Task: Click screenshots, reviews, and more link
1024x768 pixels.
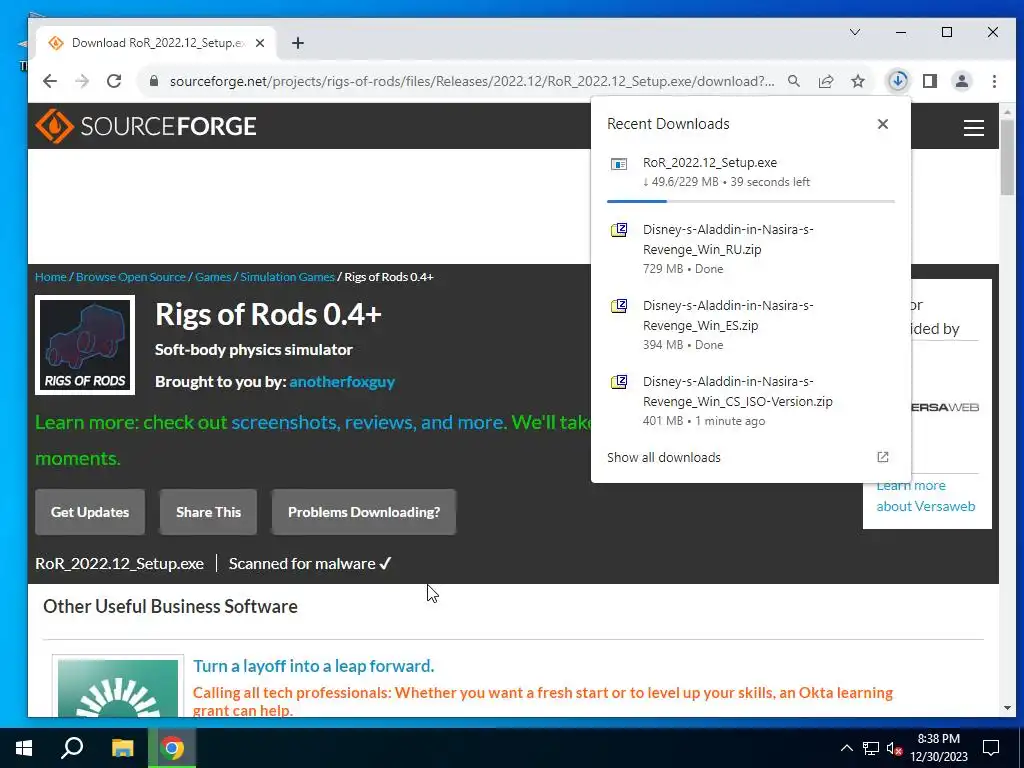Action: pyautogui.click(x=368, y=423)
